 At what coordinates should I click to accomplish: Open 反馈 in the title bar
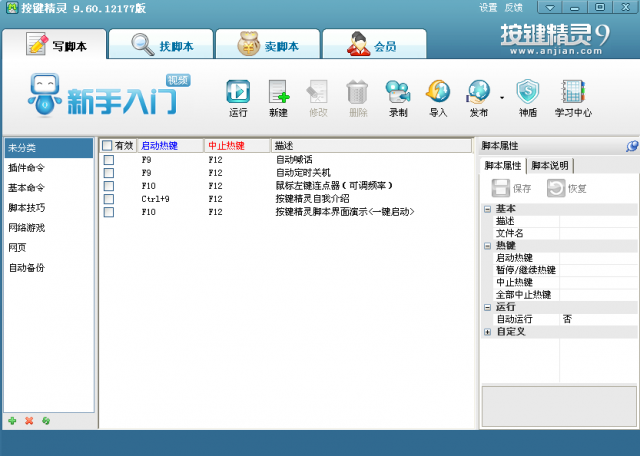coord(513,8)
